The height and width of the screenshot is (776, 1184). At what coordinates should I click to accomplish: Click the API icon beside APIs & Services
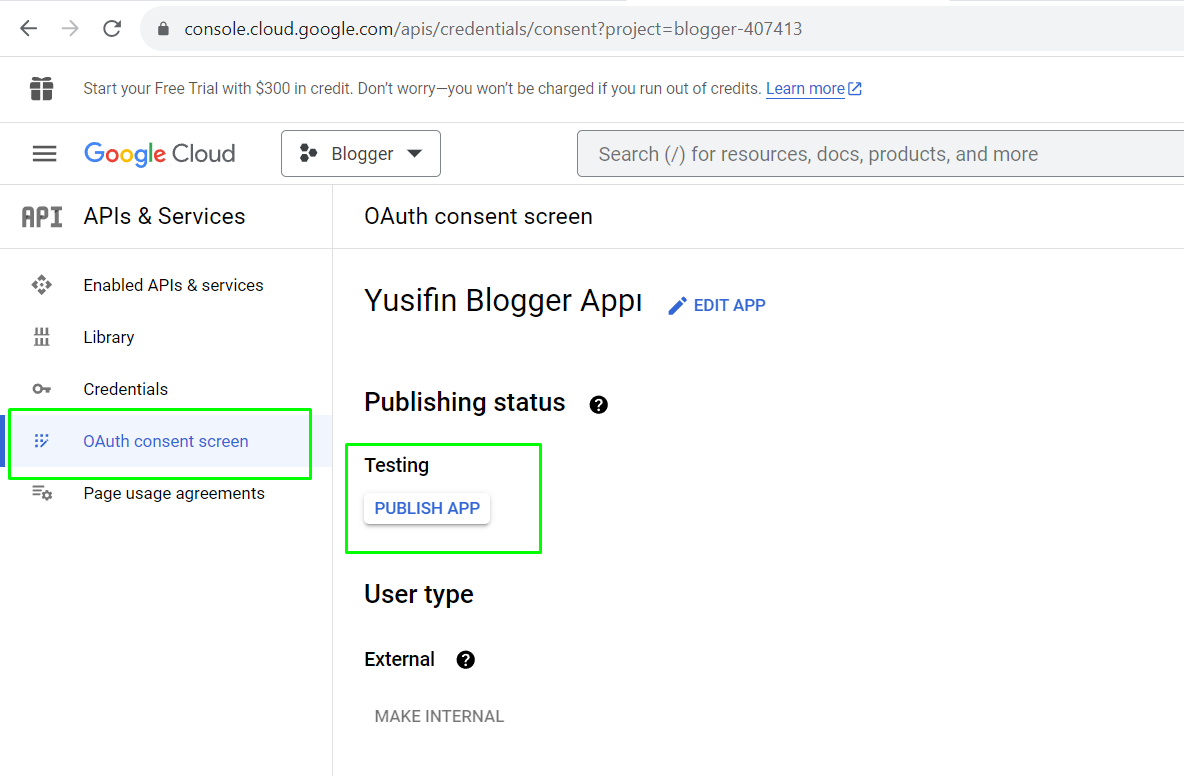(x=42, y=217)
